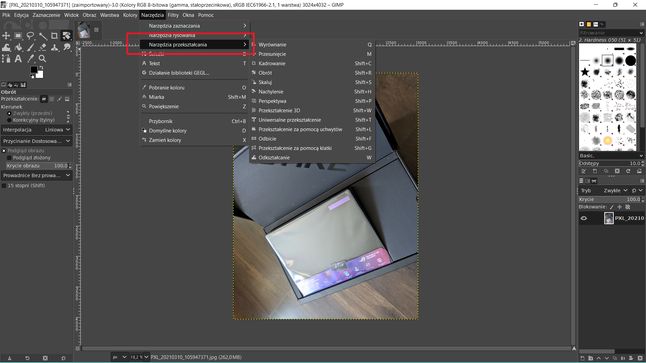Screen dimensions: 646x363
Task: Select the Bucket Fill tool
Action: pos(18,47)
